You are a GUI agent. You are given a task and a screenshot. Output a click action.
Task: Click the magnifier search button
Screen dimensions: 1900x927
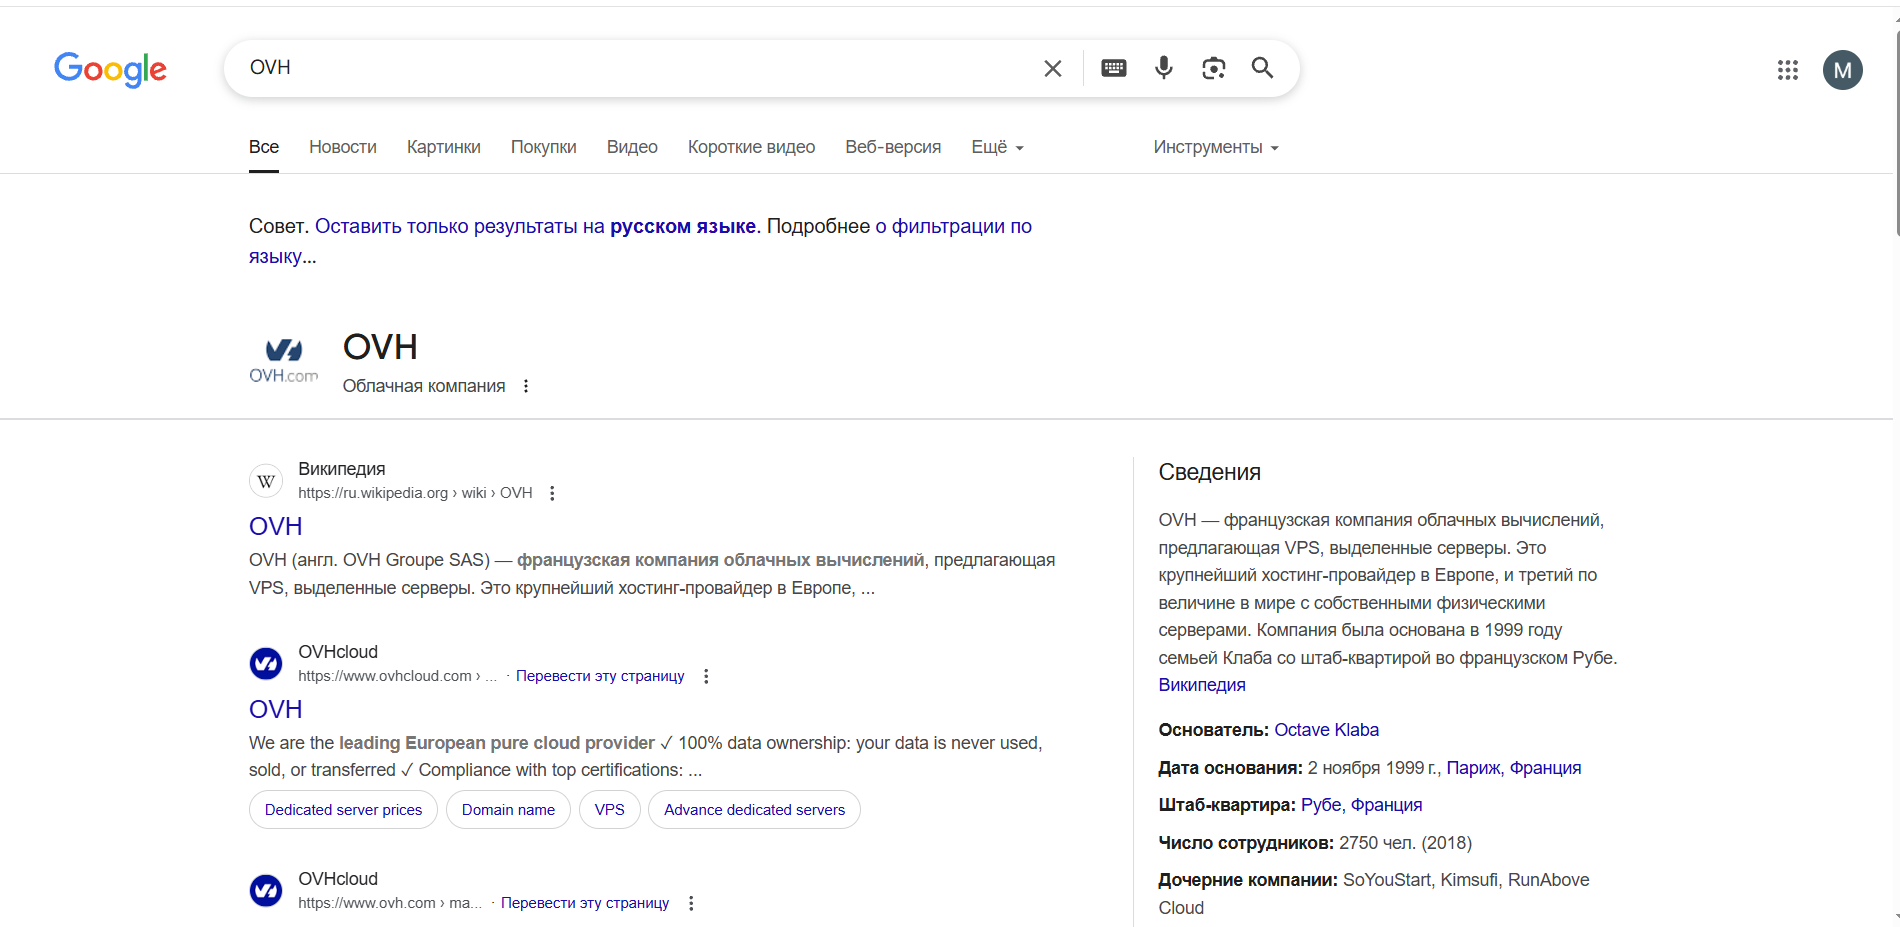click(x=1262, y=68)
